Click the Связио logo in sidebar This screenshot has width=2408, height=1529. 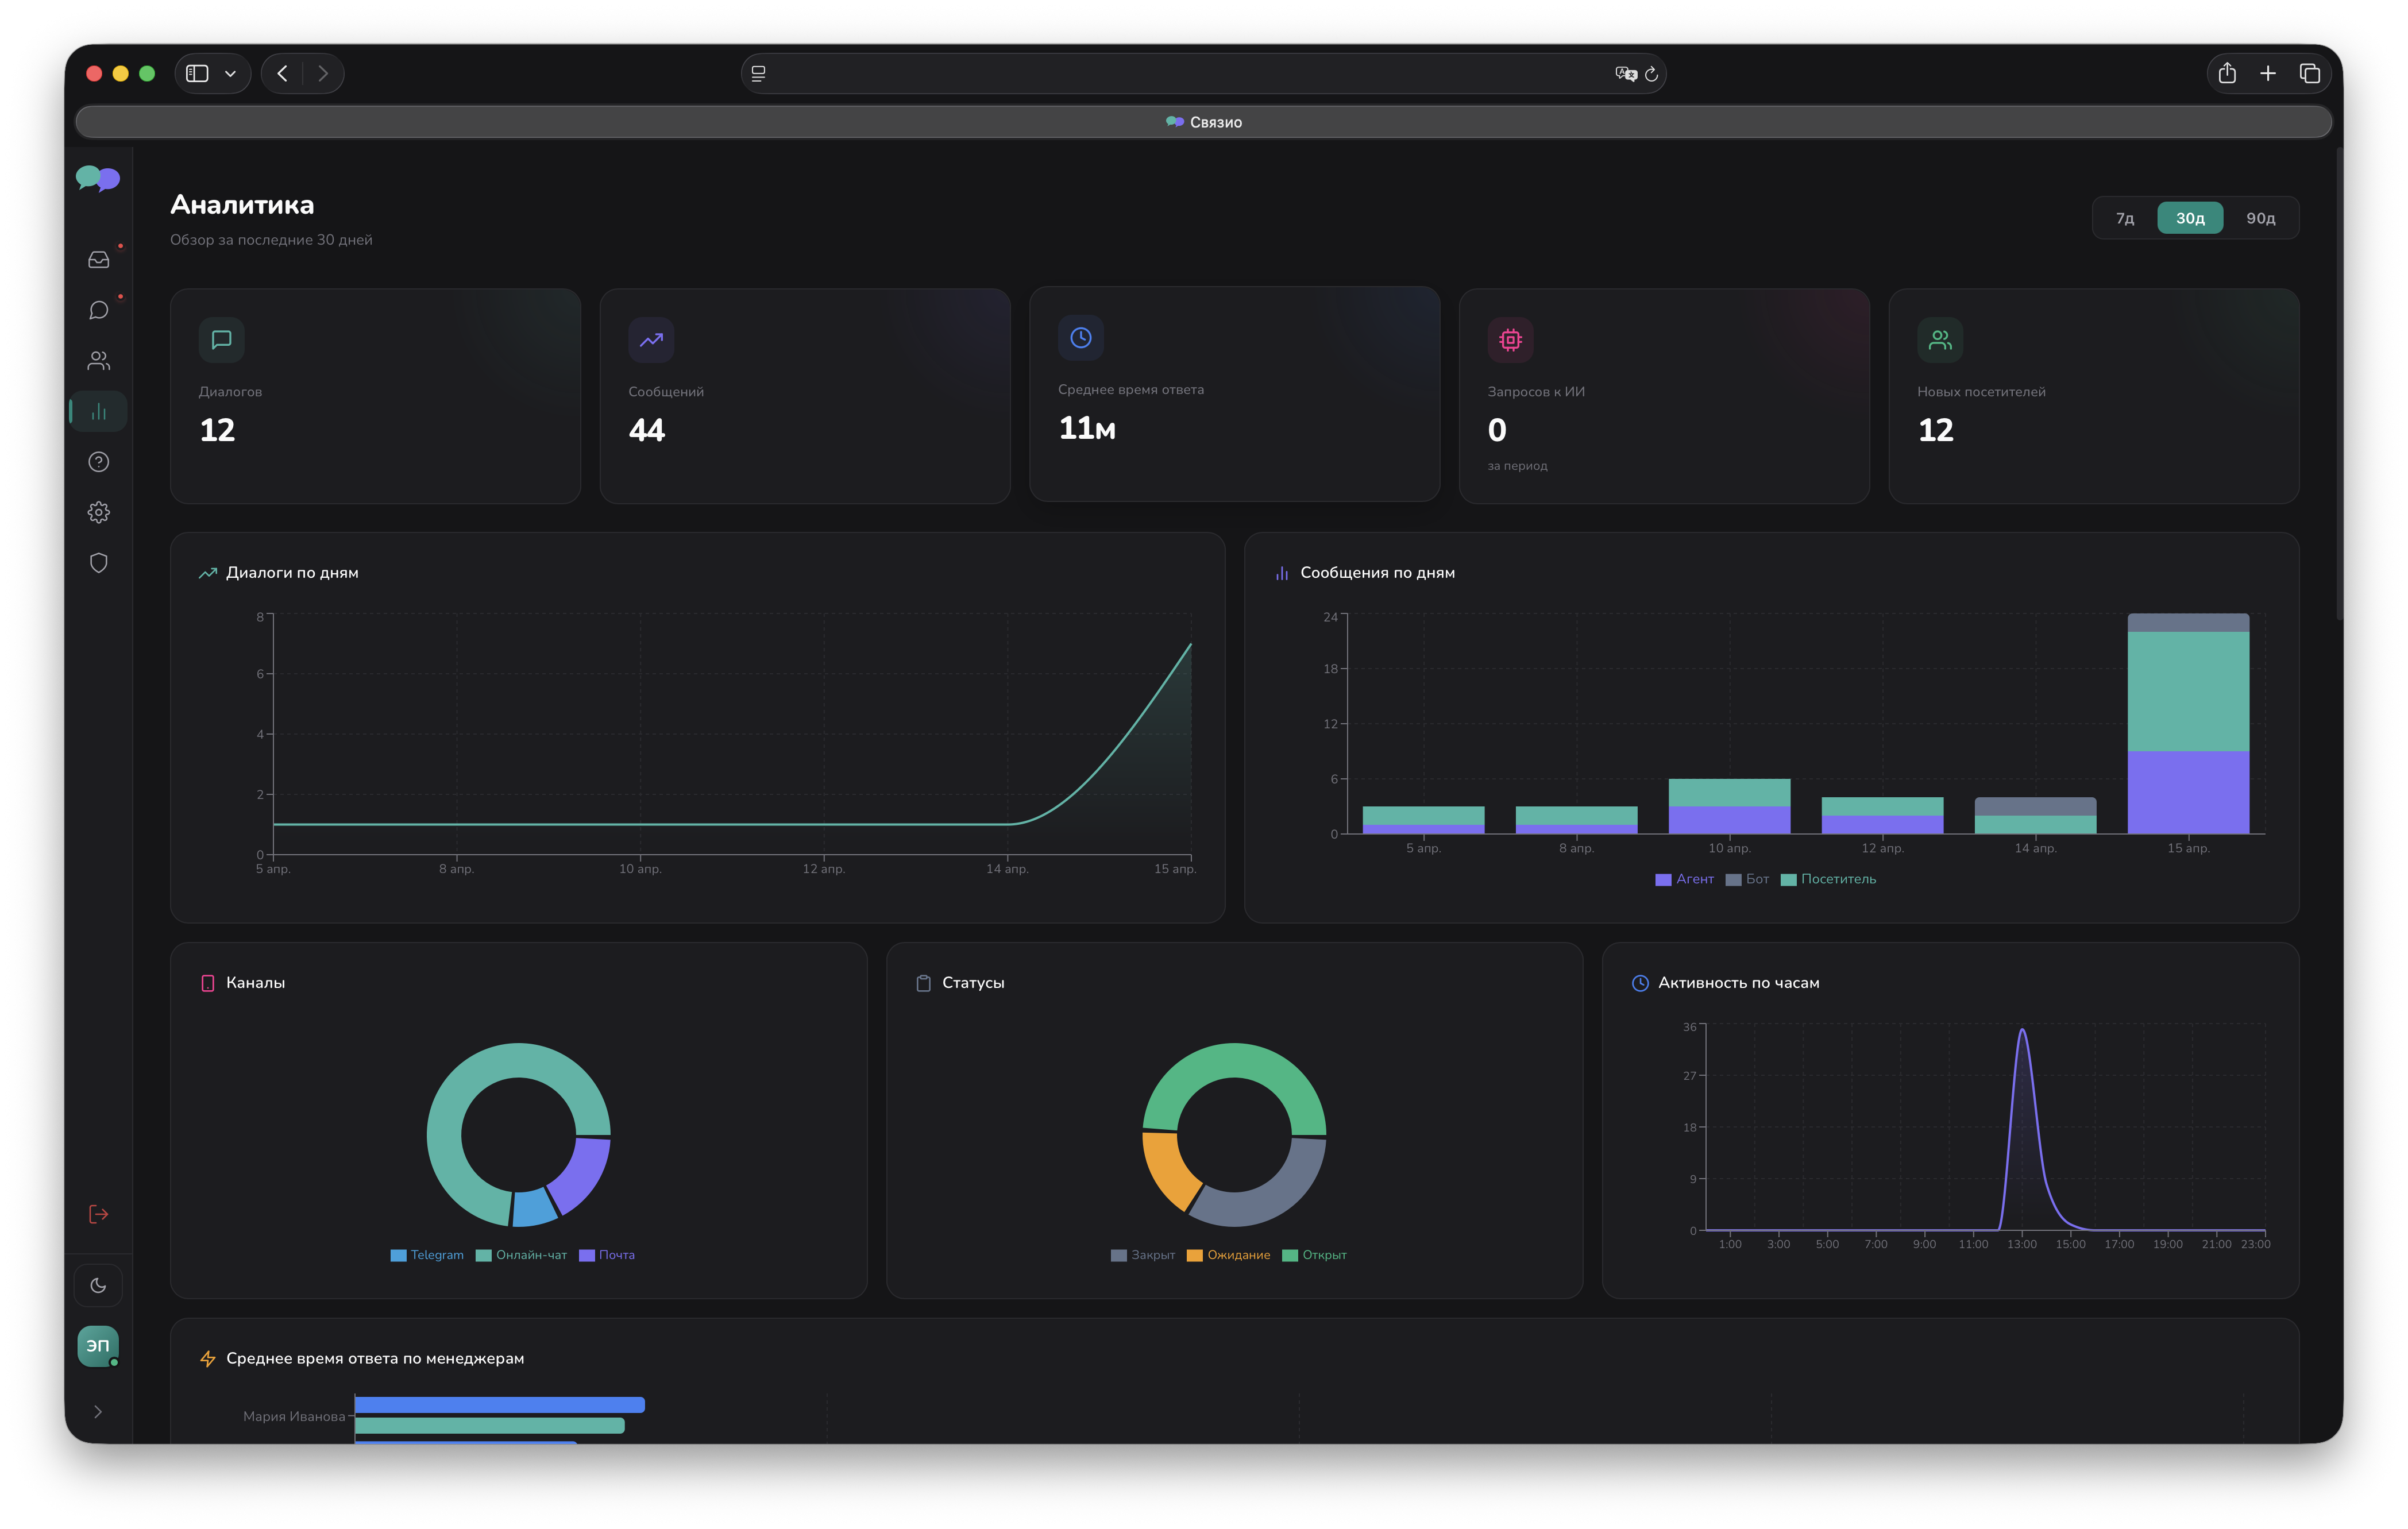[98, 179]
